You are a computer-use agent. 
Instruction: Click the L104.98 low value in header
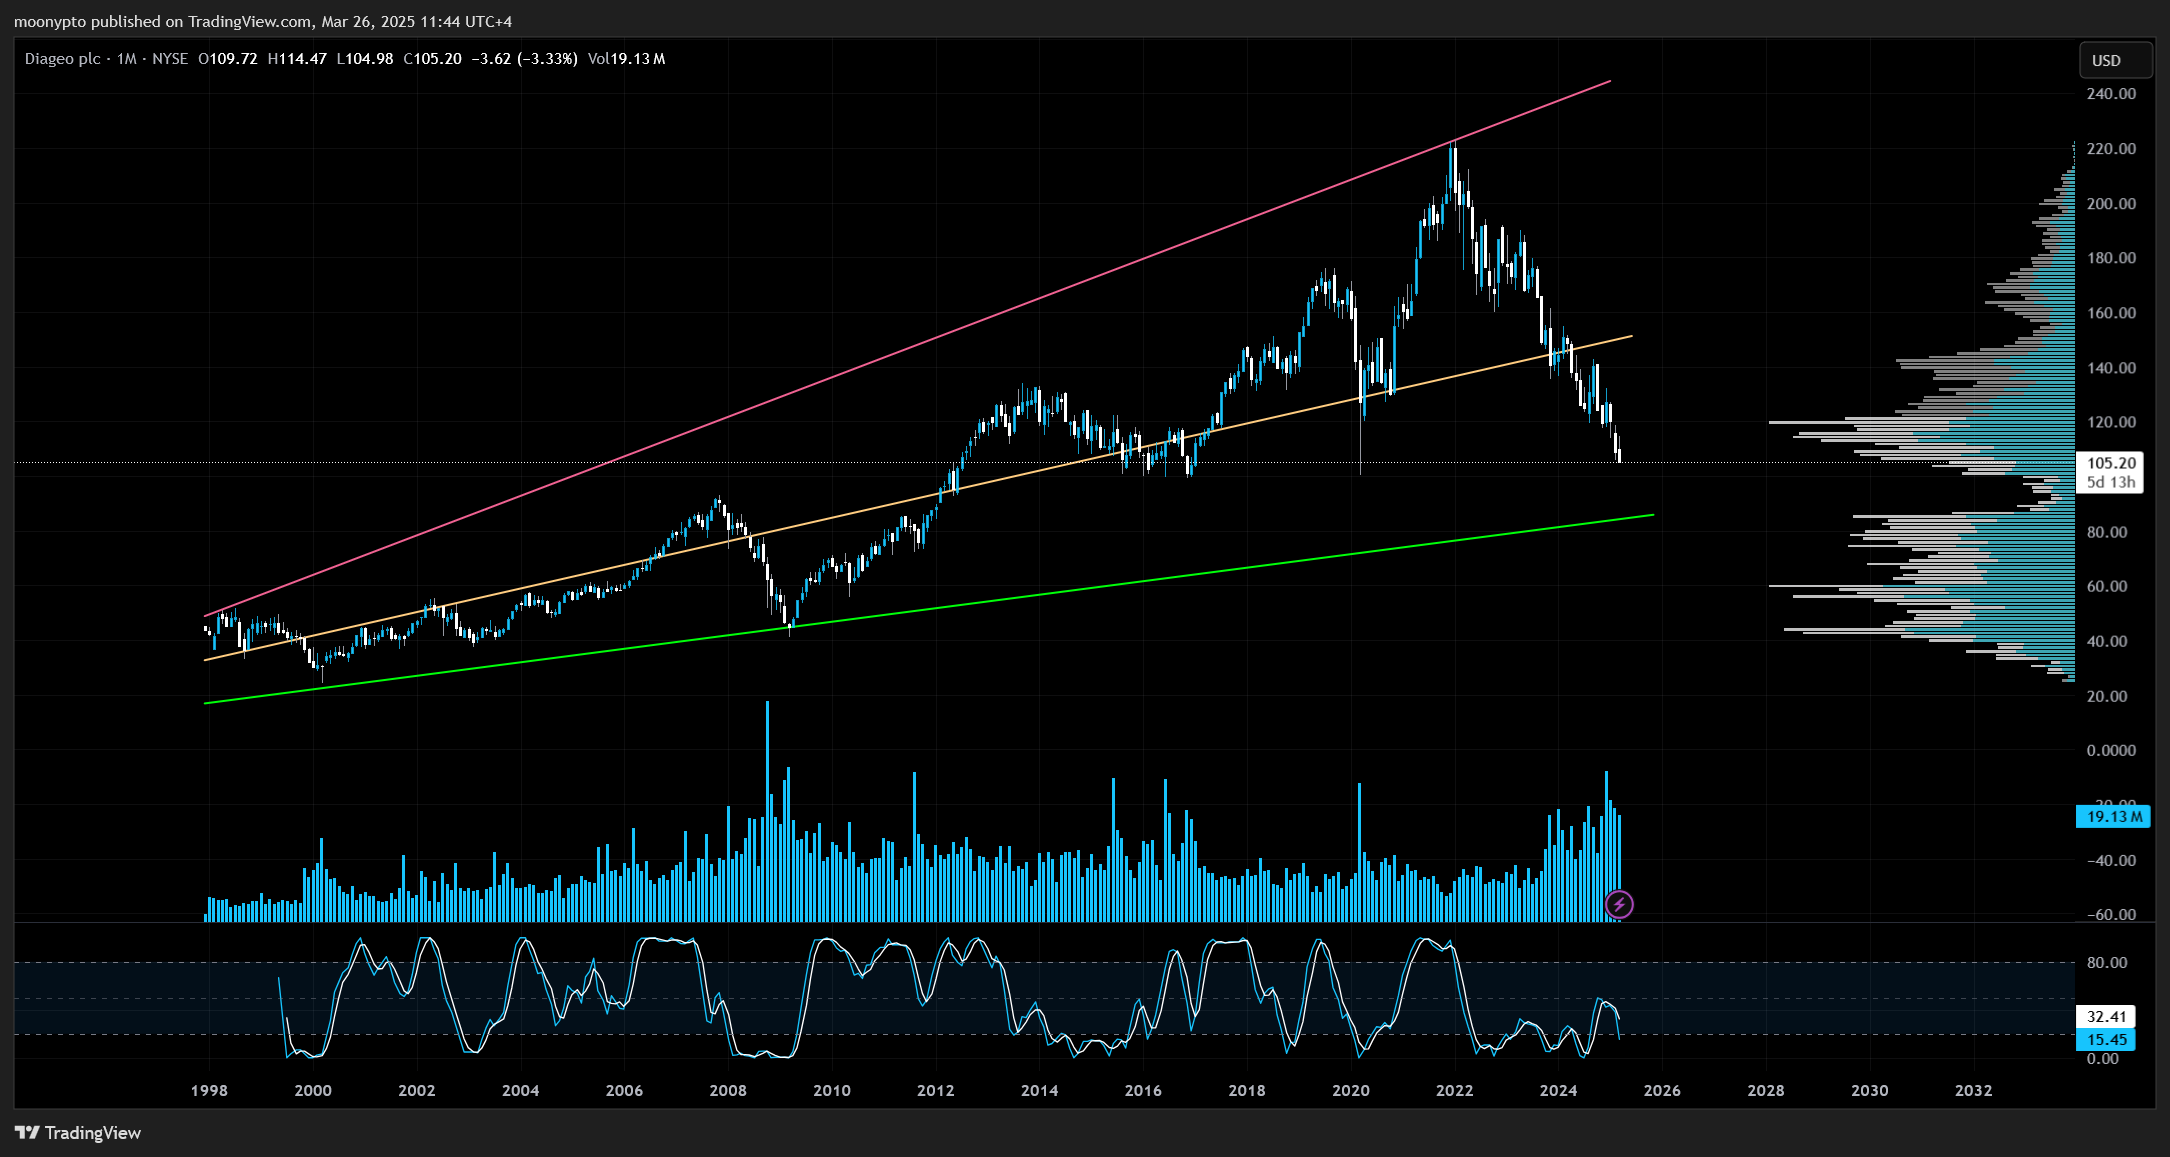click(365, 59)
